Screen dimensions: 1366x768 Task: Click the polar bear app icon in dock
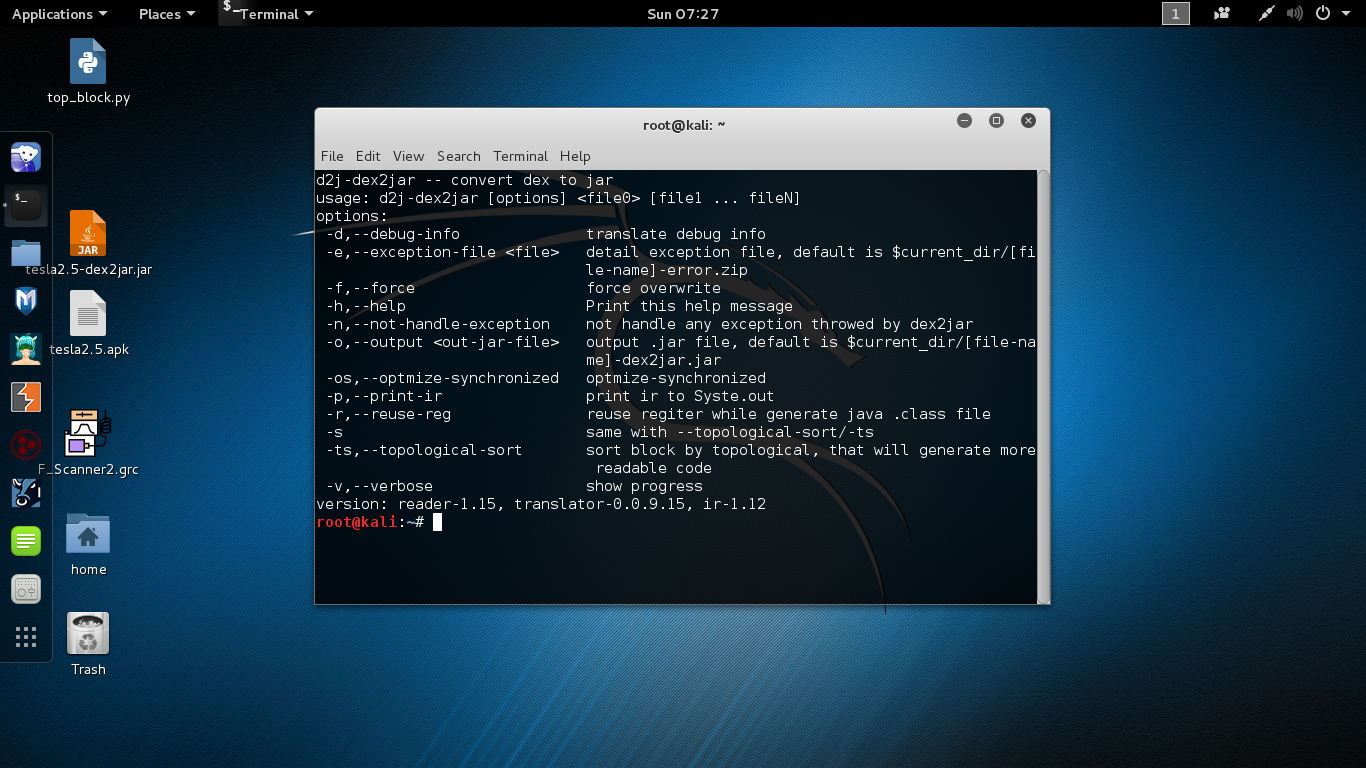[x=25, y=157]
